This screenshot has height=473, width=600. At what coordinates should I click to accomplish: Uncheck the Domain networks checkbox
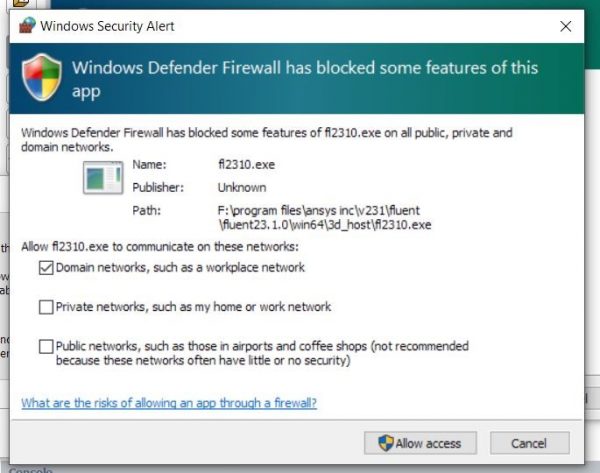pyautogui.click(x=46, y=267)
